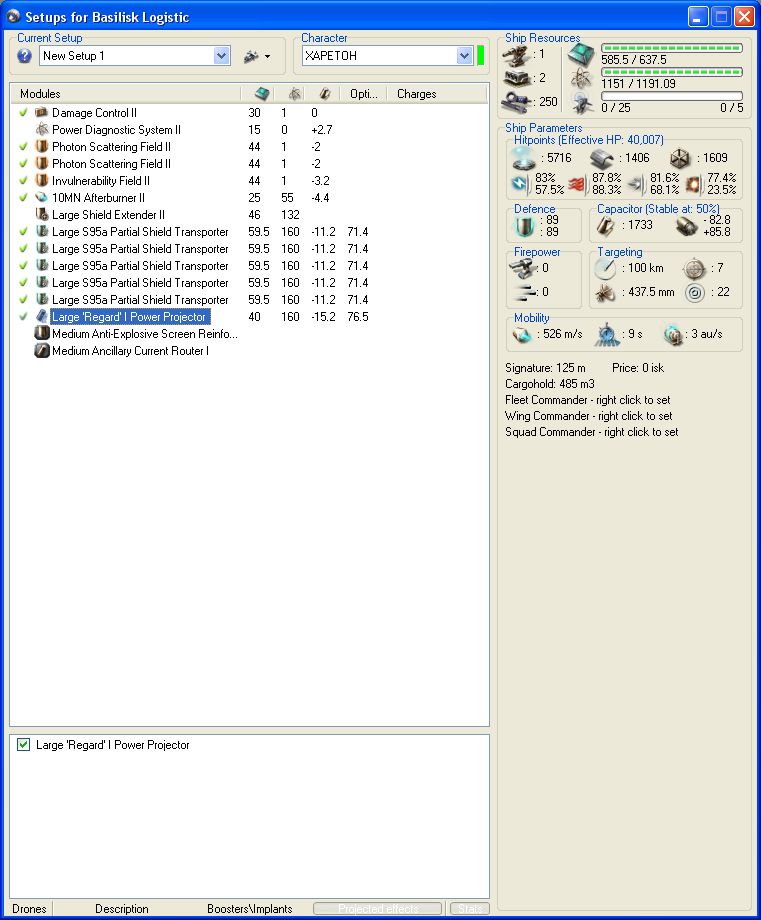Click the hull structure hitpoints icon
Screen dimensions: 761x920
pyautogui.click(x=680, y=158)
